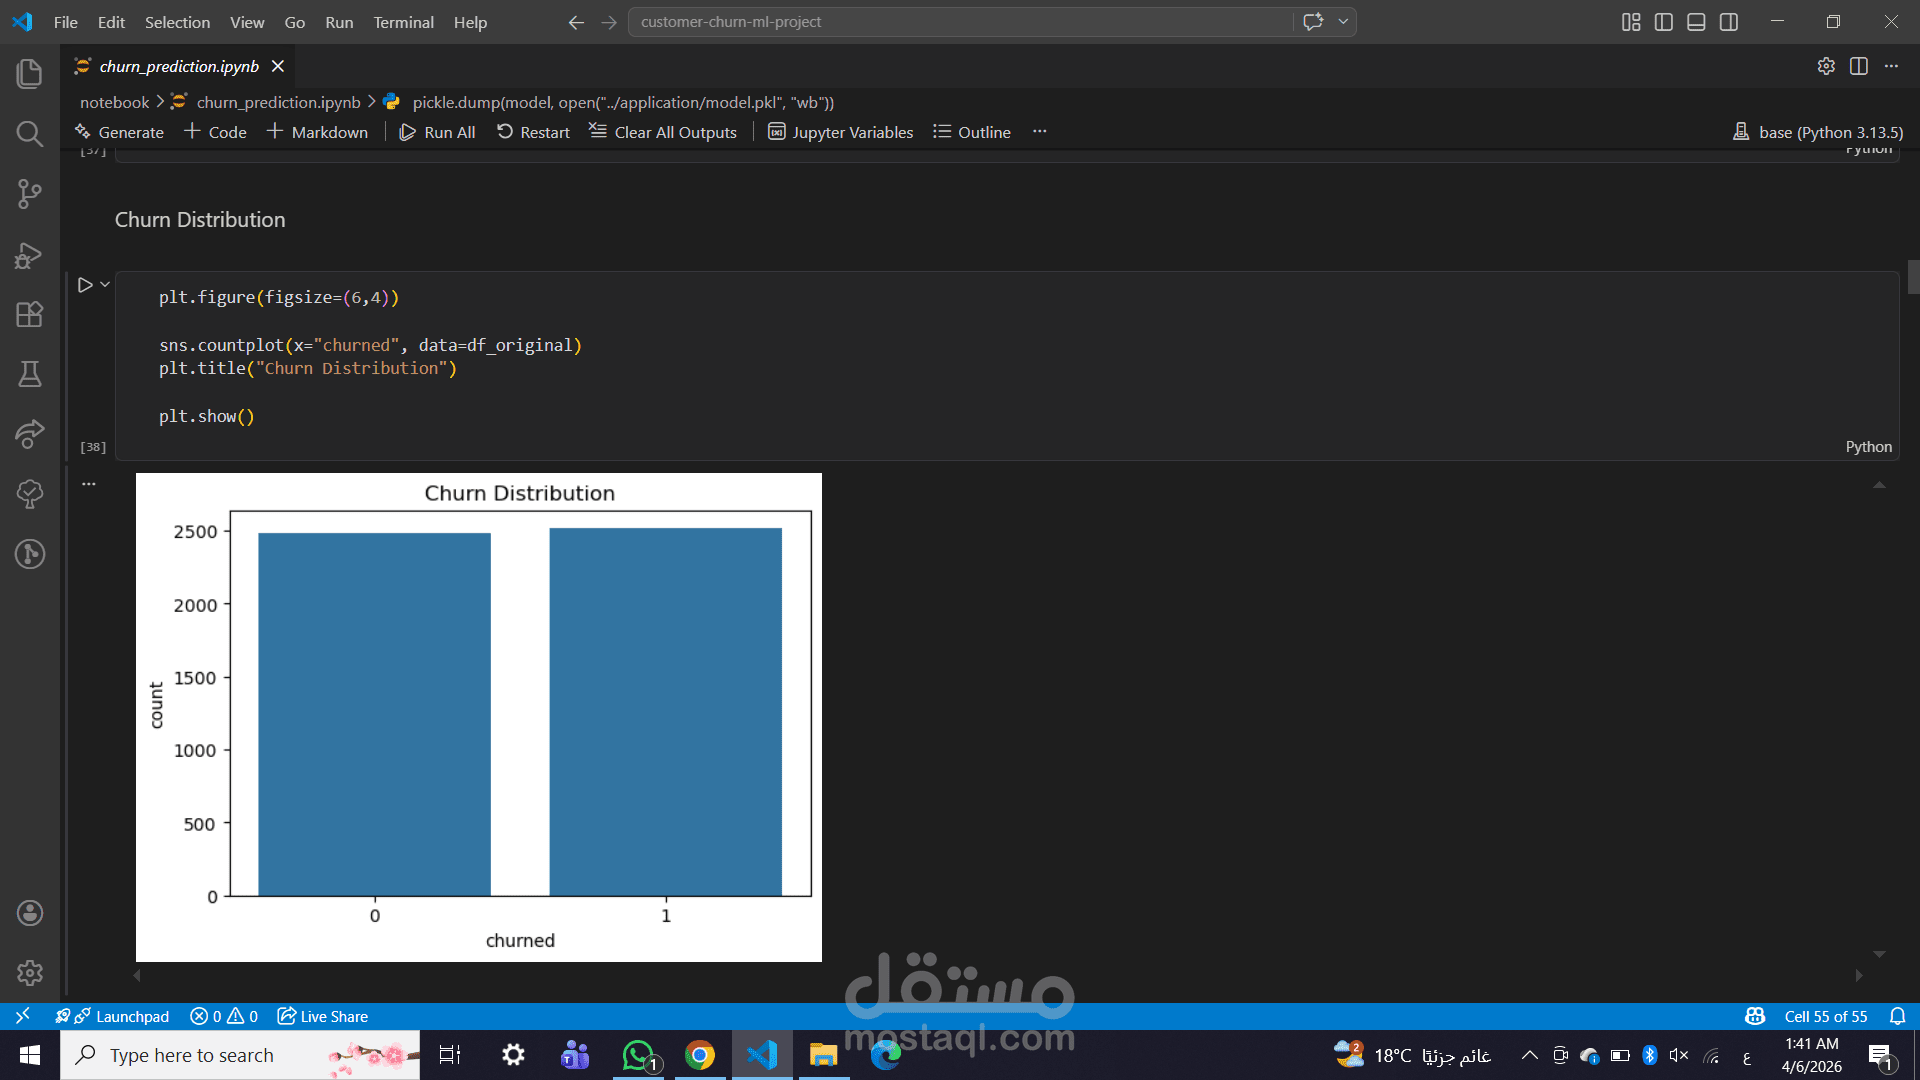Open Source Control view
Viewport: 1920px width, 1080px height.
click(x=30, y=194)
